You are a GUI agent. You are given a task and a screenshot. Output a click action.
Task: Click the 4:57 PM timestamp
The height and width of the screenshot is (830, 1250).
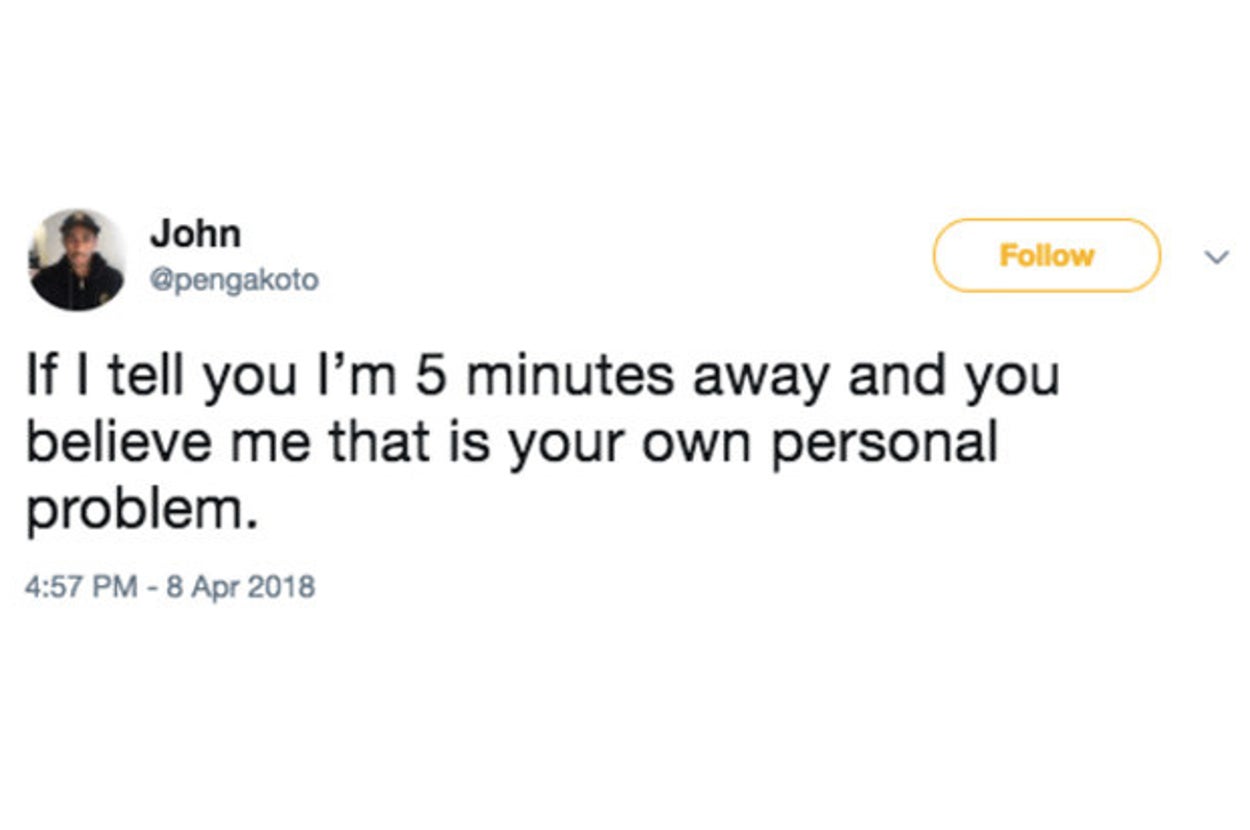82,585
